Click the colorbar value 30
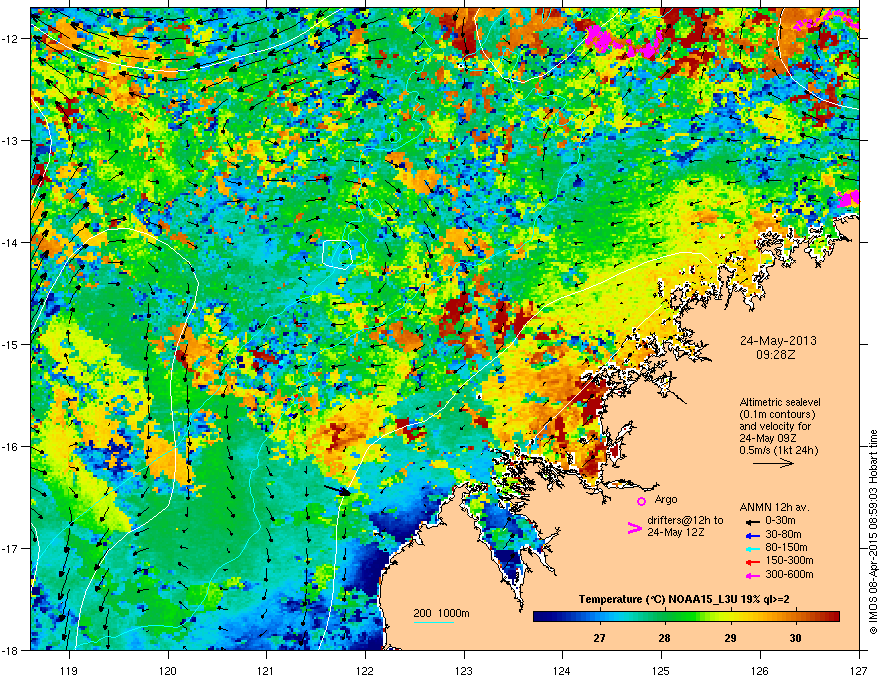Viewport: 880px width, 680px height. pyautogui.click(x=795, y=638)
